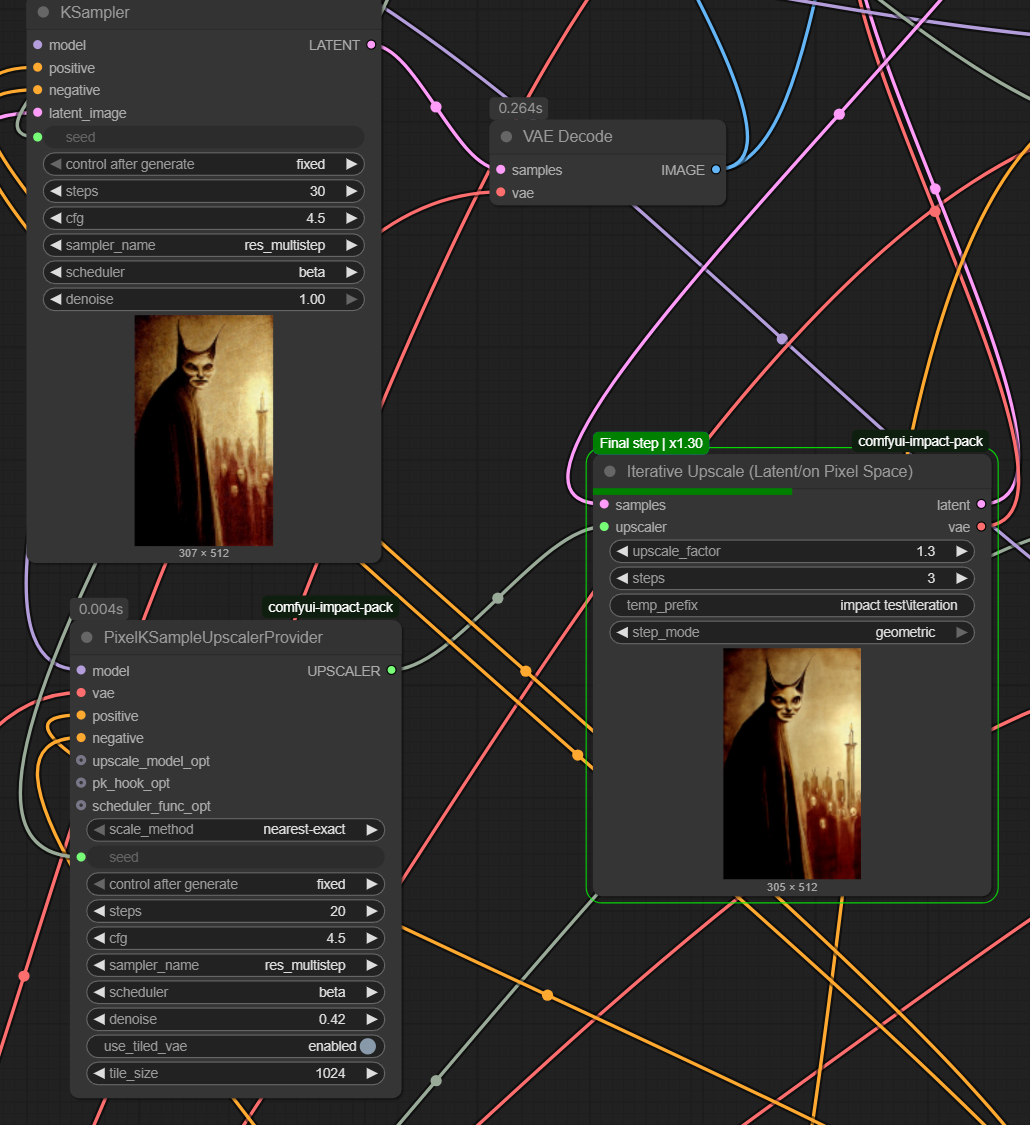Image resolution: width=1030 pixels, height=1125 pixels.
Task: Collapse the PixelKSampleUpscalerProvider node via title dot
Action: coord(87,637)
